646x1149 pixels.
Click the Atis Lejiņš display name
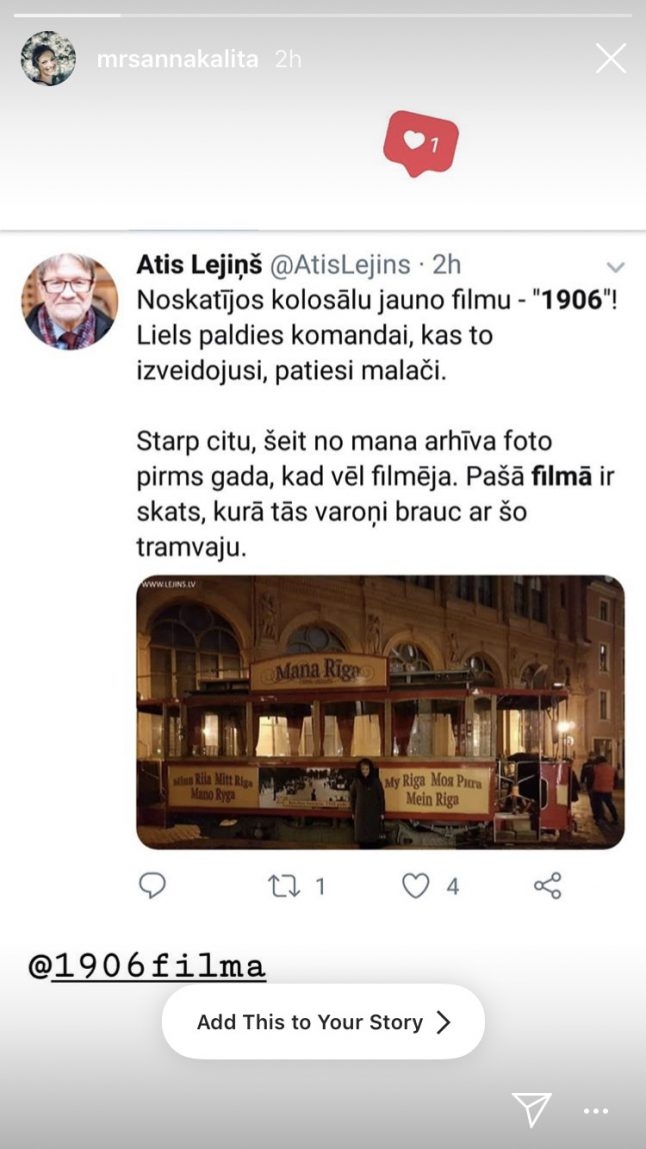[199, 265]
